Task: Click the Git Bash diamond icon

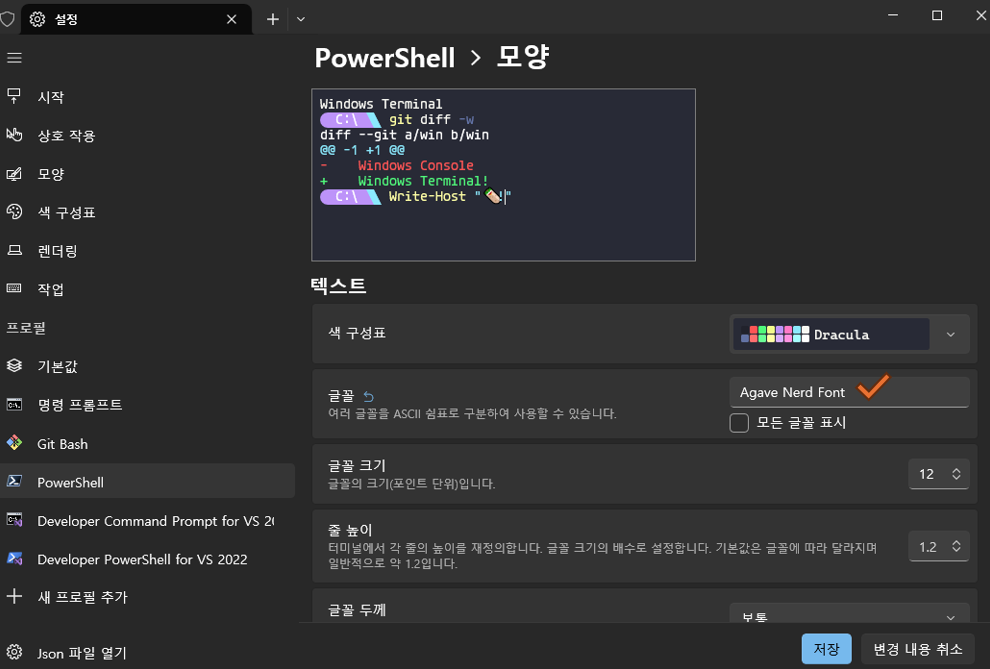Action: [14, 443]
